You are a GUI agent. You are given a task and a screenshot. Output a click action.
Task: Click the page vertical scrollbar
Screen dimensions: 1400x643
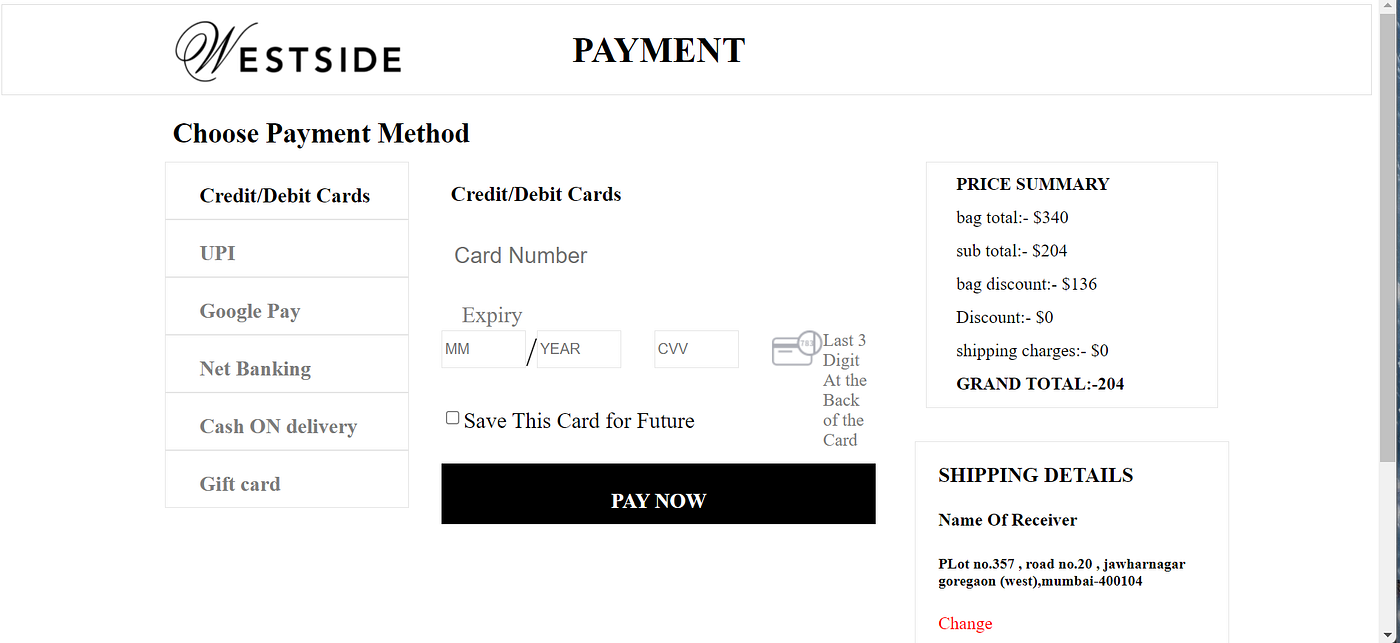point(1389,321)
